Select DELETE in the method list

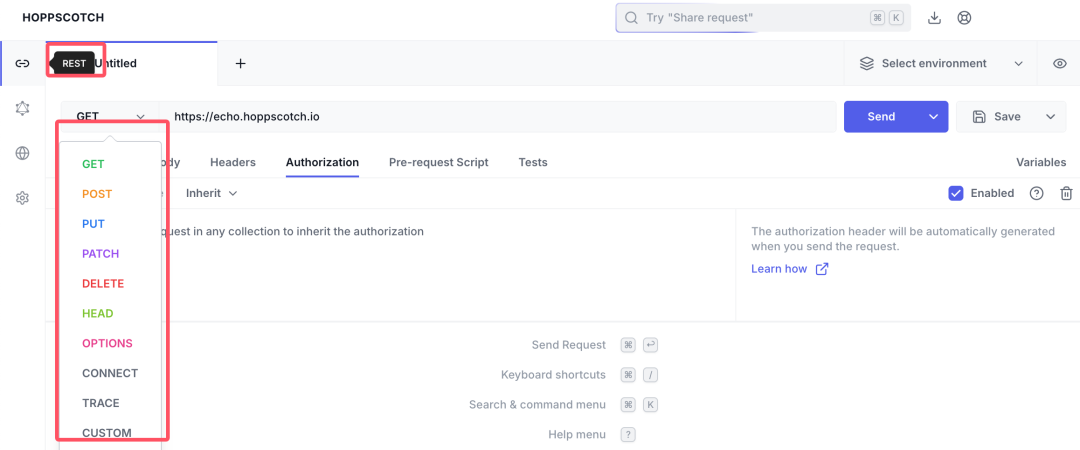click(103, 284)
